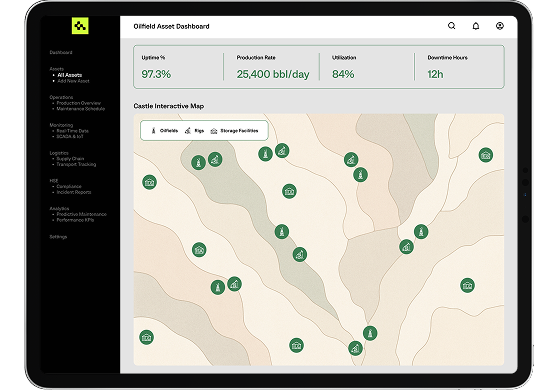560x391 pixels.
Task: Open the Assets section heading
Action: [56, 69]
